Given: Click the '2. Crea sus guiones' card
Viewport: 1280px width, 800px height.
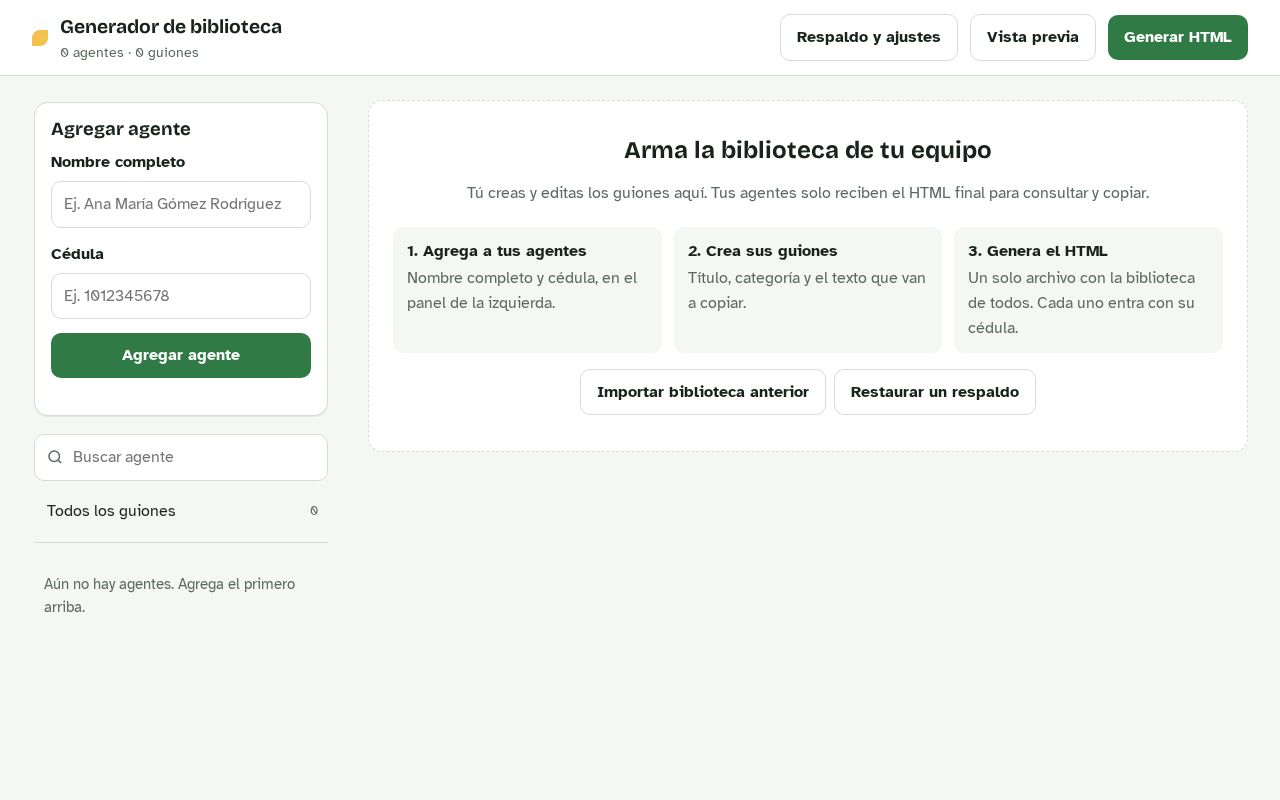Looking at the screenshot, I should tap(808, 290).
